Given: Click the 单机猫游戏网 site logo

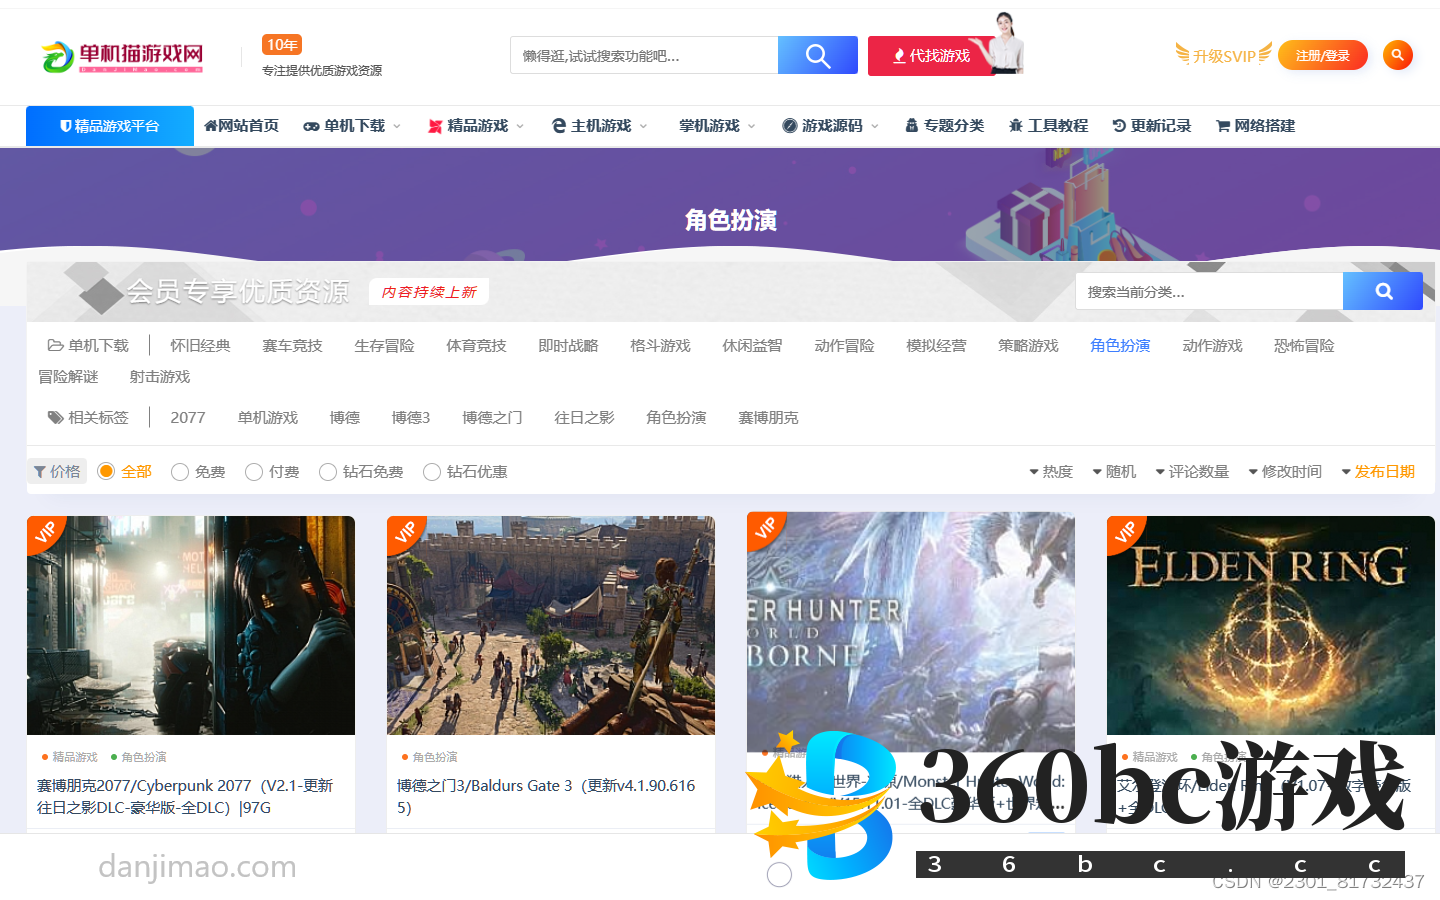Looking at the screenshot, I should point(122,56).
